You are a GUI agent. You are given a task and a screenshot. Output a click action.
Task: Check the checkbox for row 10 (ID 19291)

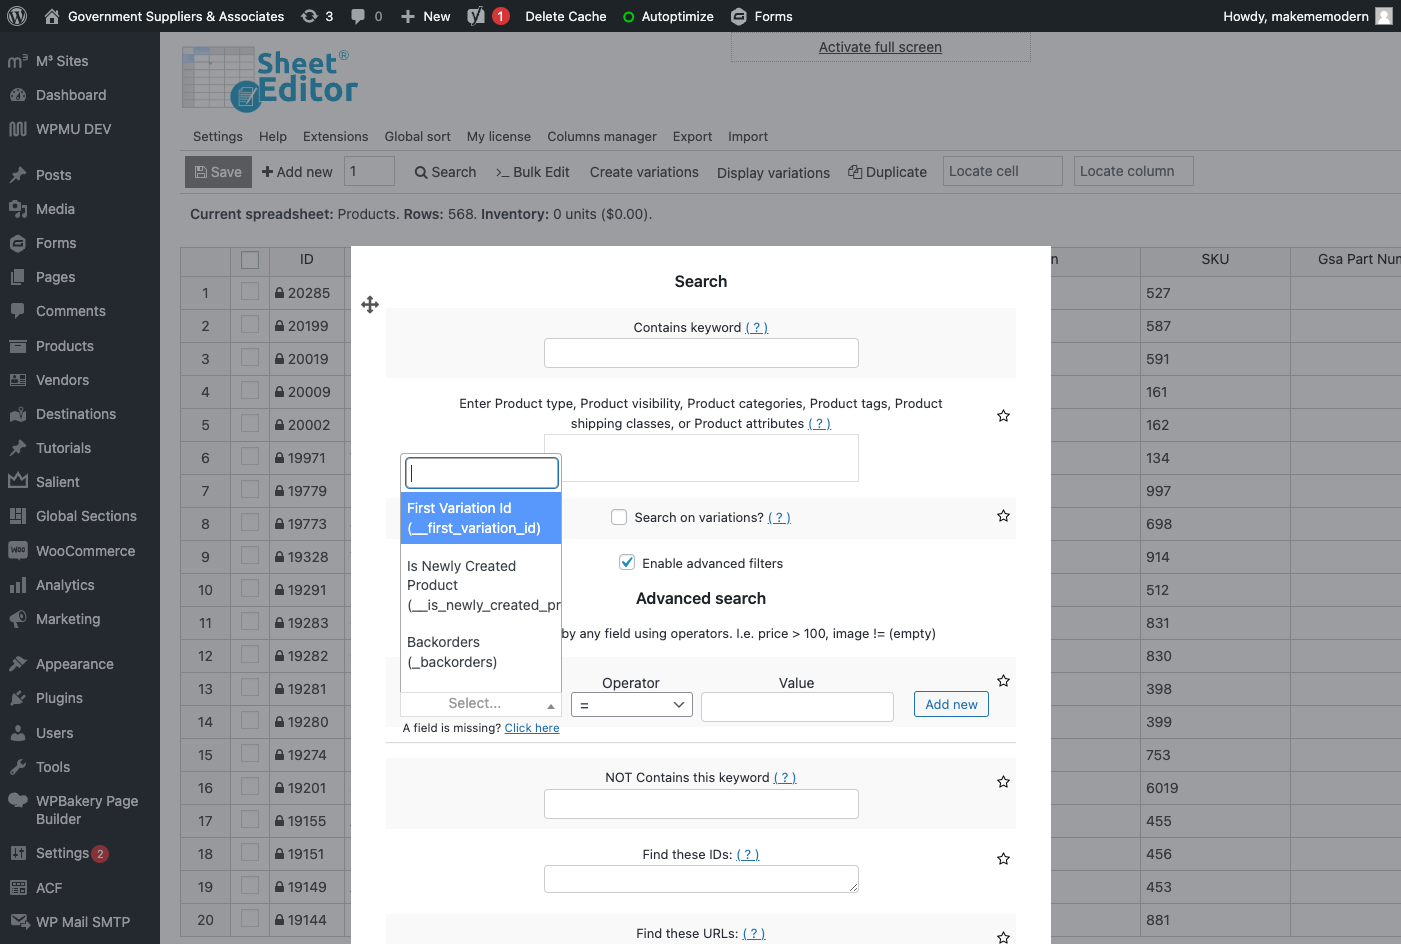250,589
